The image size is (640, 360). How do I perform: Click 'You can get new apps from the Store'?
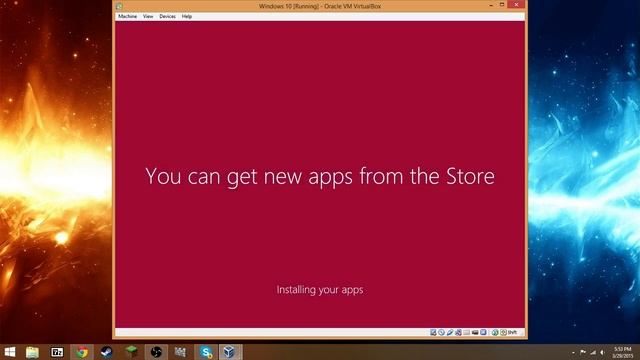320,176
